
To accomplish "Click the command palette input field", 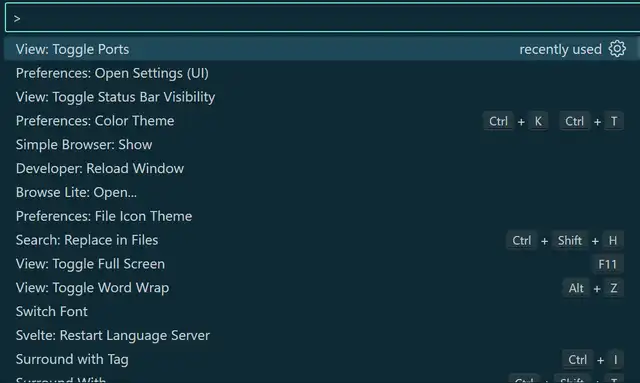I will [x=322, y=18].
